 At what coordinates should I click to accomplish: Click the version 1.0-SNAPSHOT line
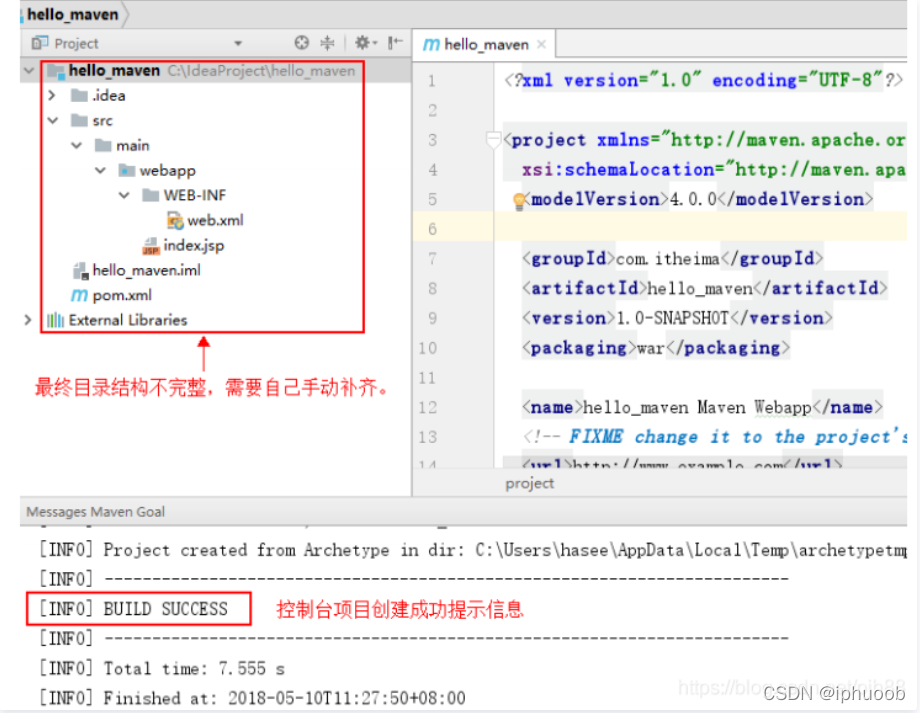coord(677,318)
